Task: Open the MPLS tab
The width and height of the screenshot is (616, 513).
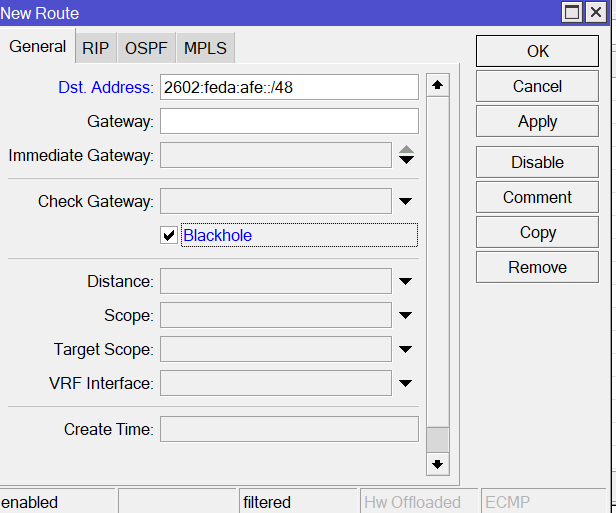Action: pyautogui.click(x=205, y=48)
